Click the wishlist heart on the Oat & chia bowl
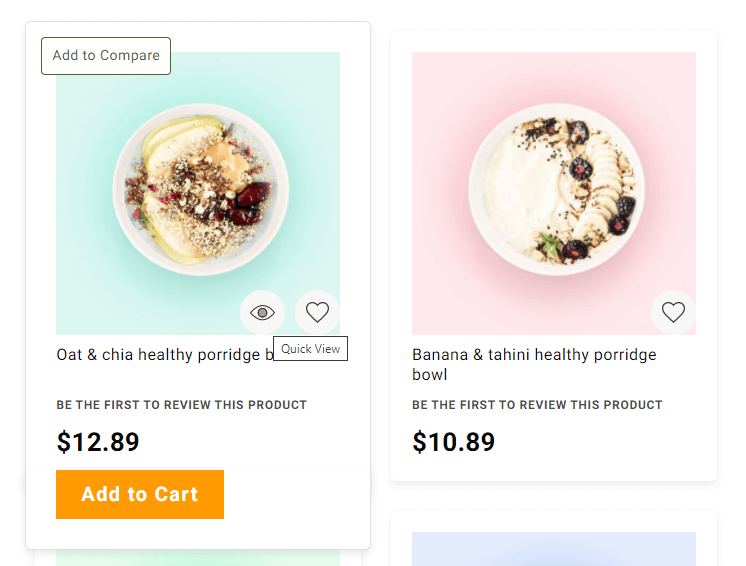This screenshot has height=566, width=746. [317, 313]
